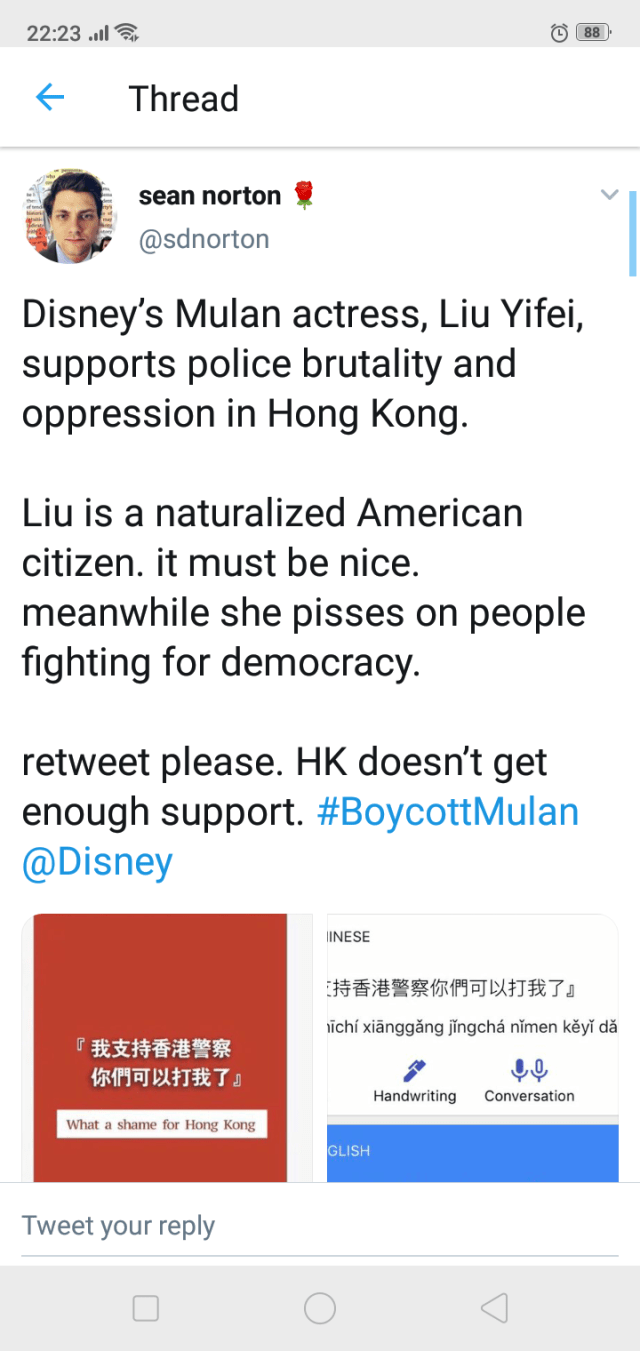Expand the tweet options chevron menu
This screenshot has height=1351, width=640.
609,195
